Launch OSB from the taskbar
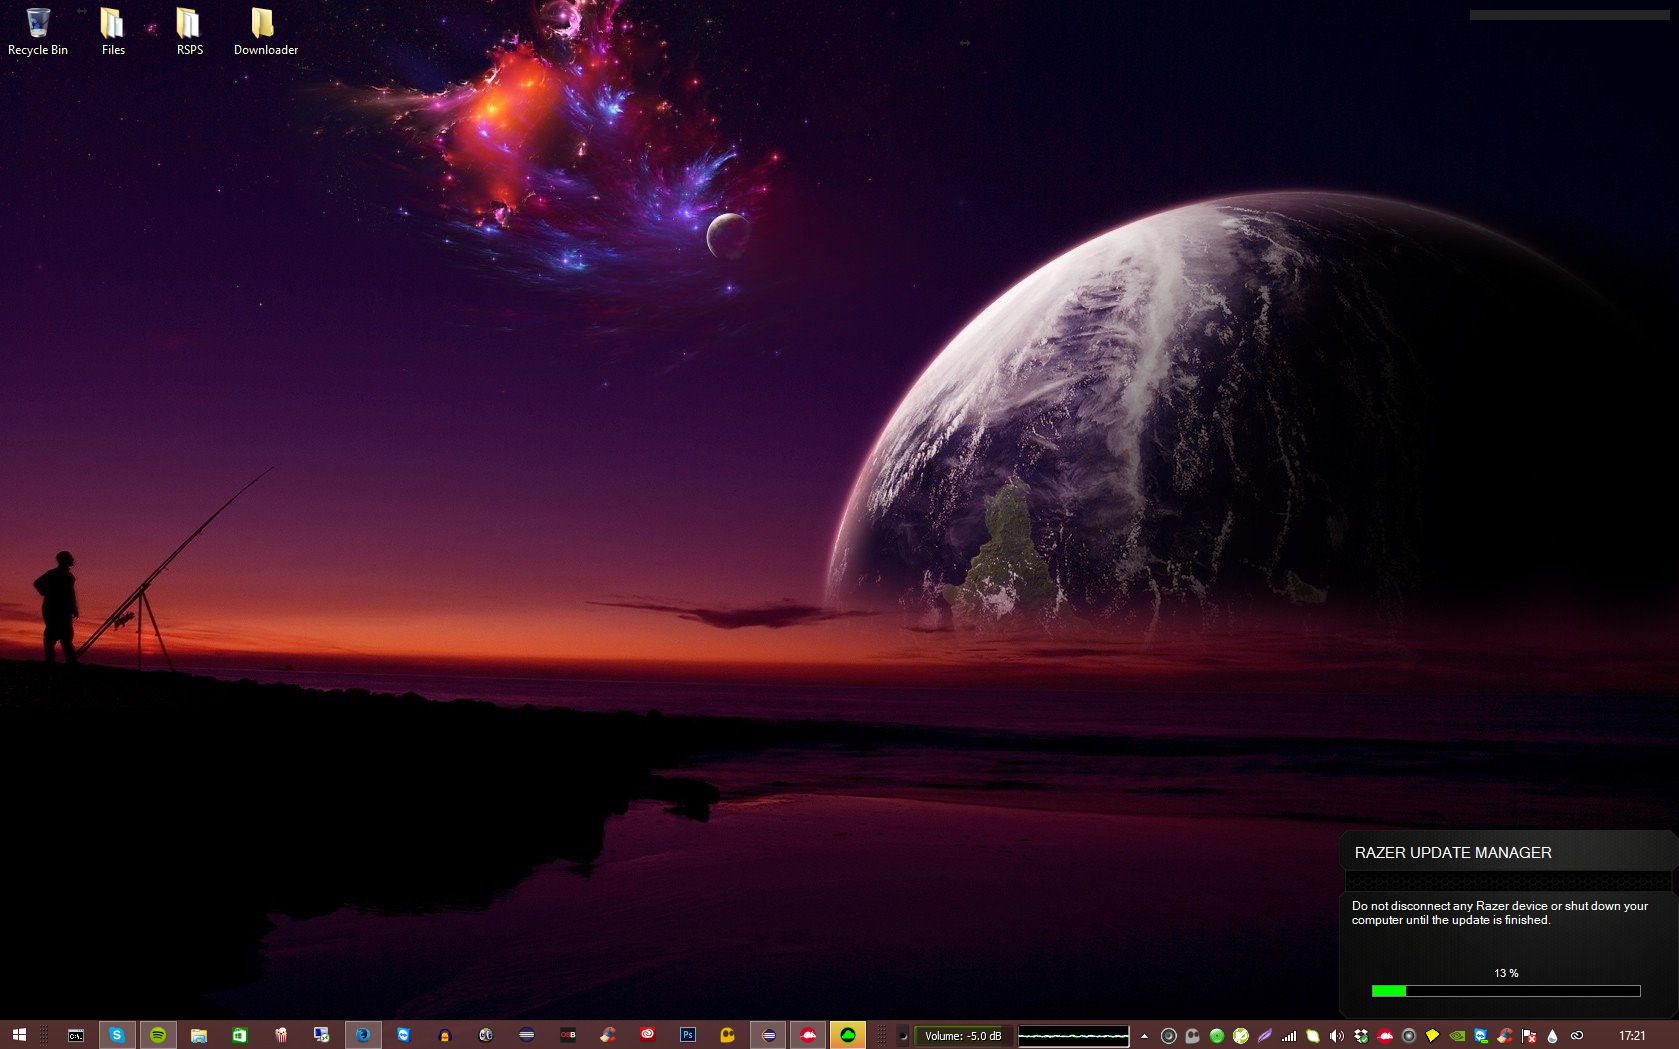1679x1049 pixels. [x=568, y=1035]
